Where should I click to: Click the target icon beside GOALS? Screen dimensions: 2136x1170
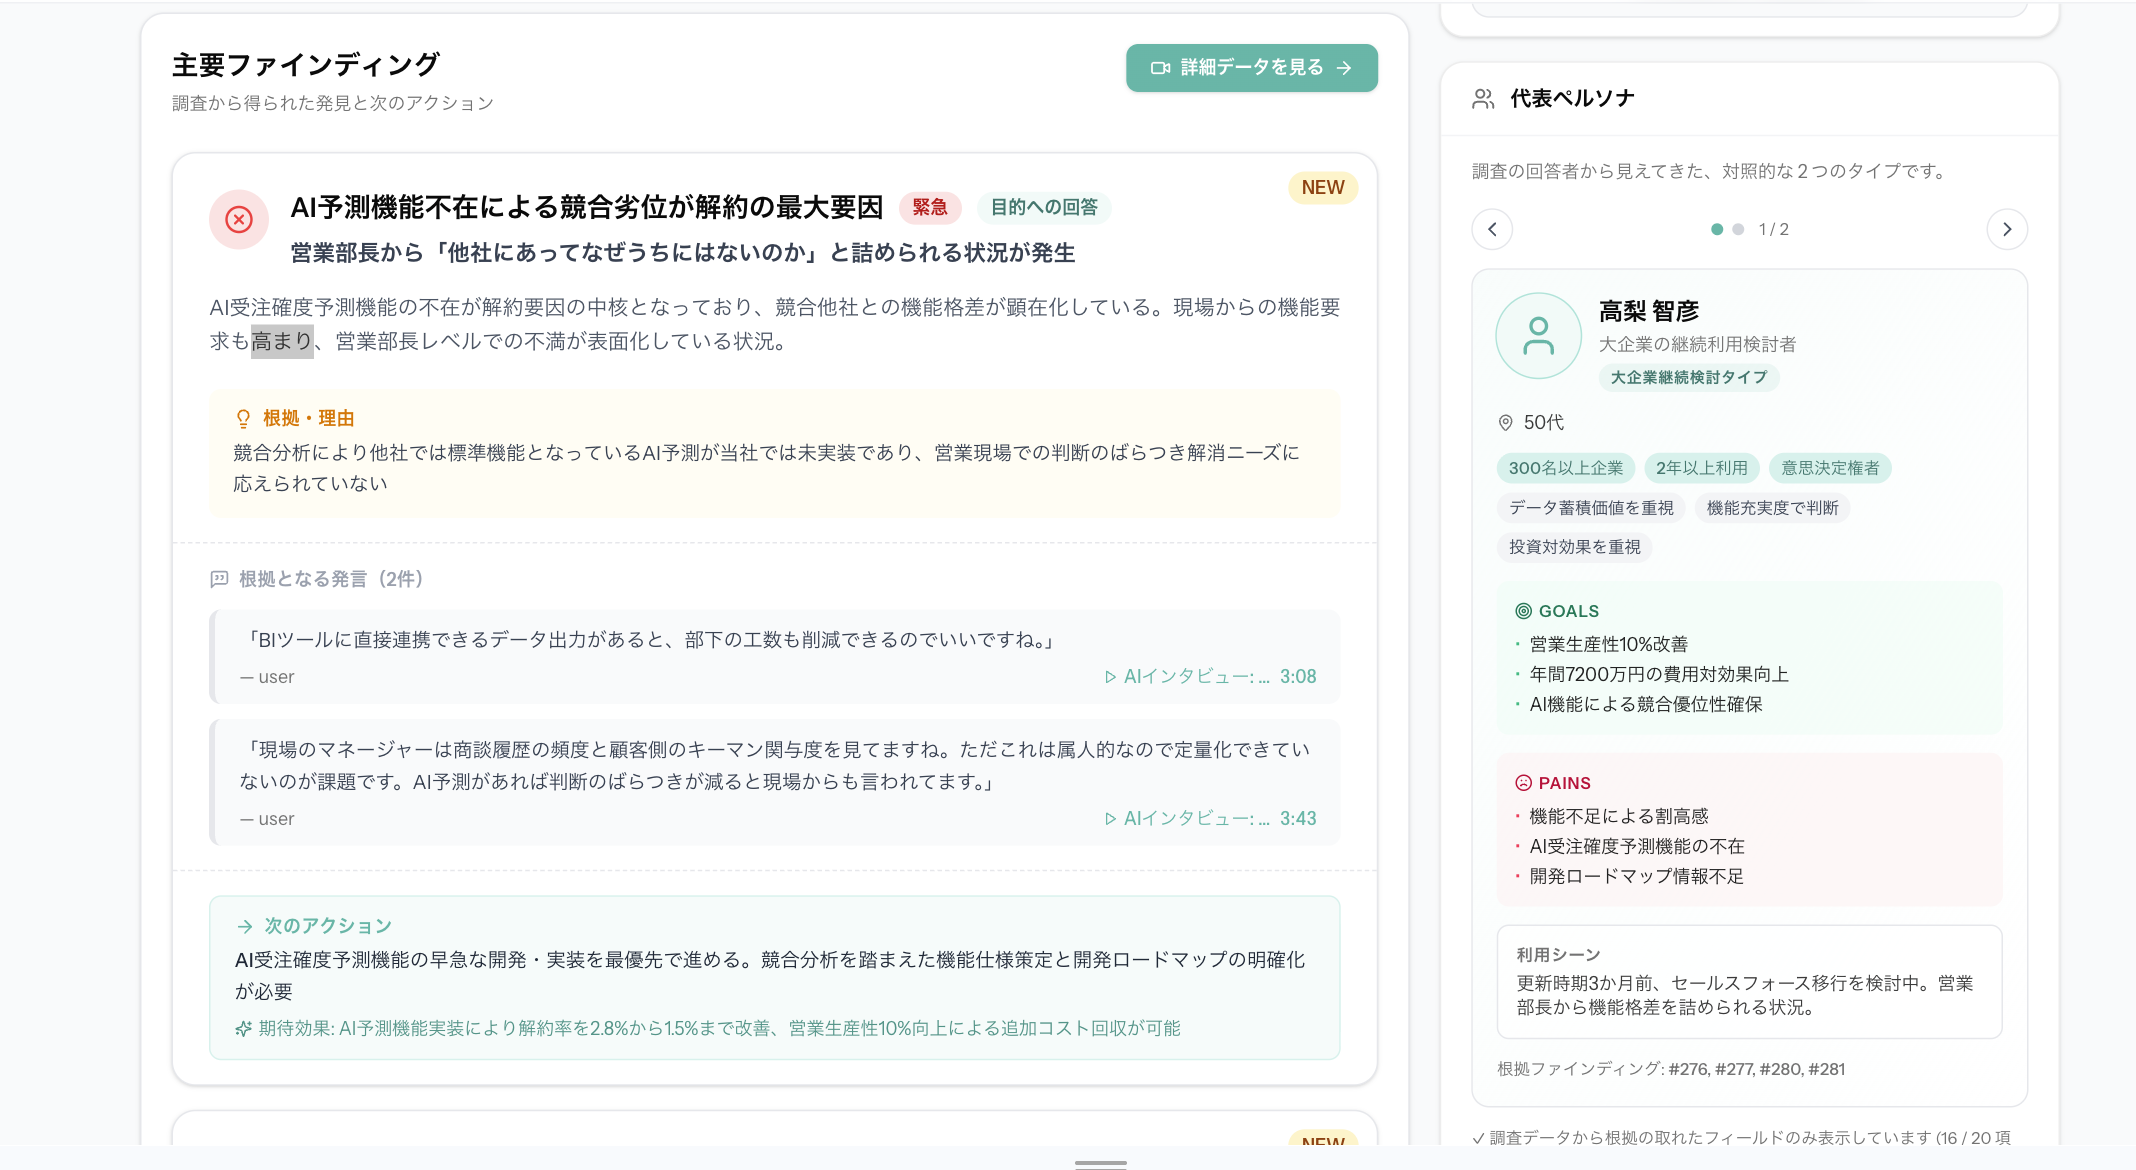(x=1524, y=611)
